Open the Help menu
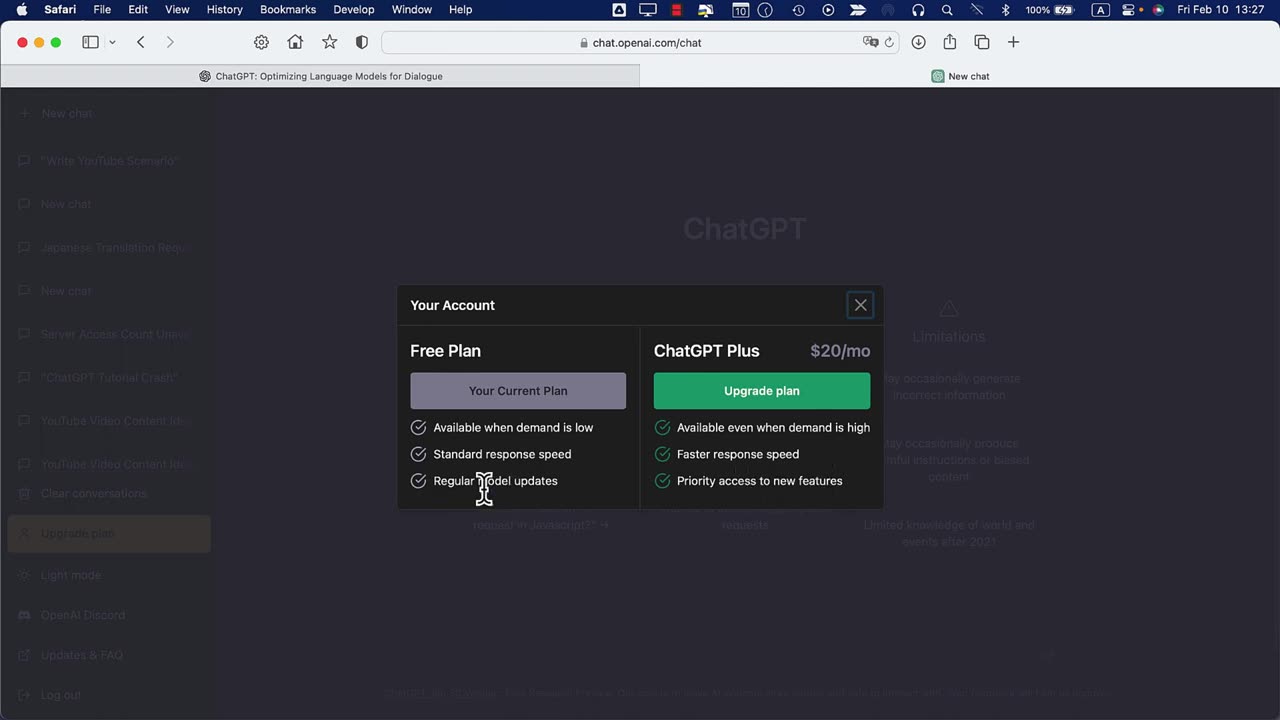 (460, 9)
